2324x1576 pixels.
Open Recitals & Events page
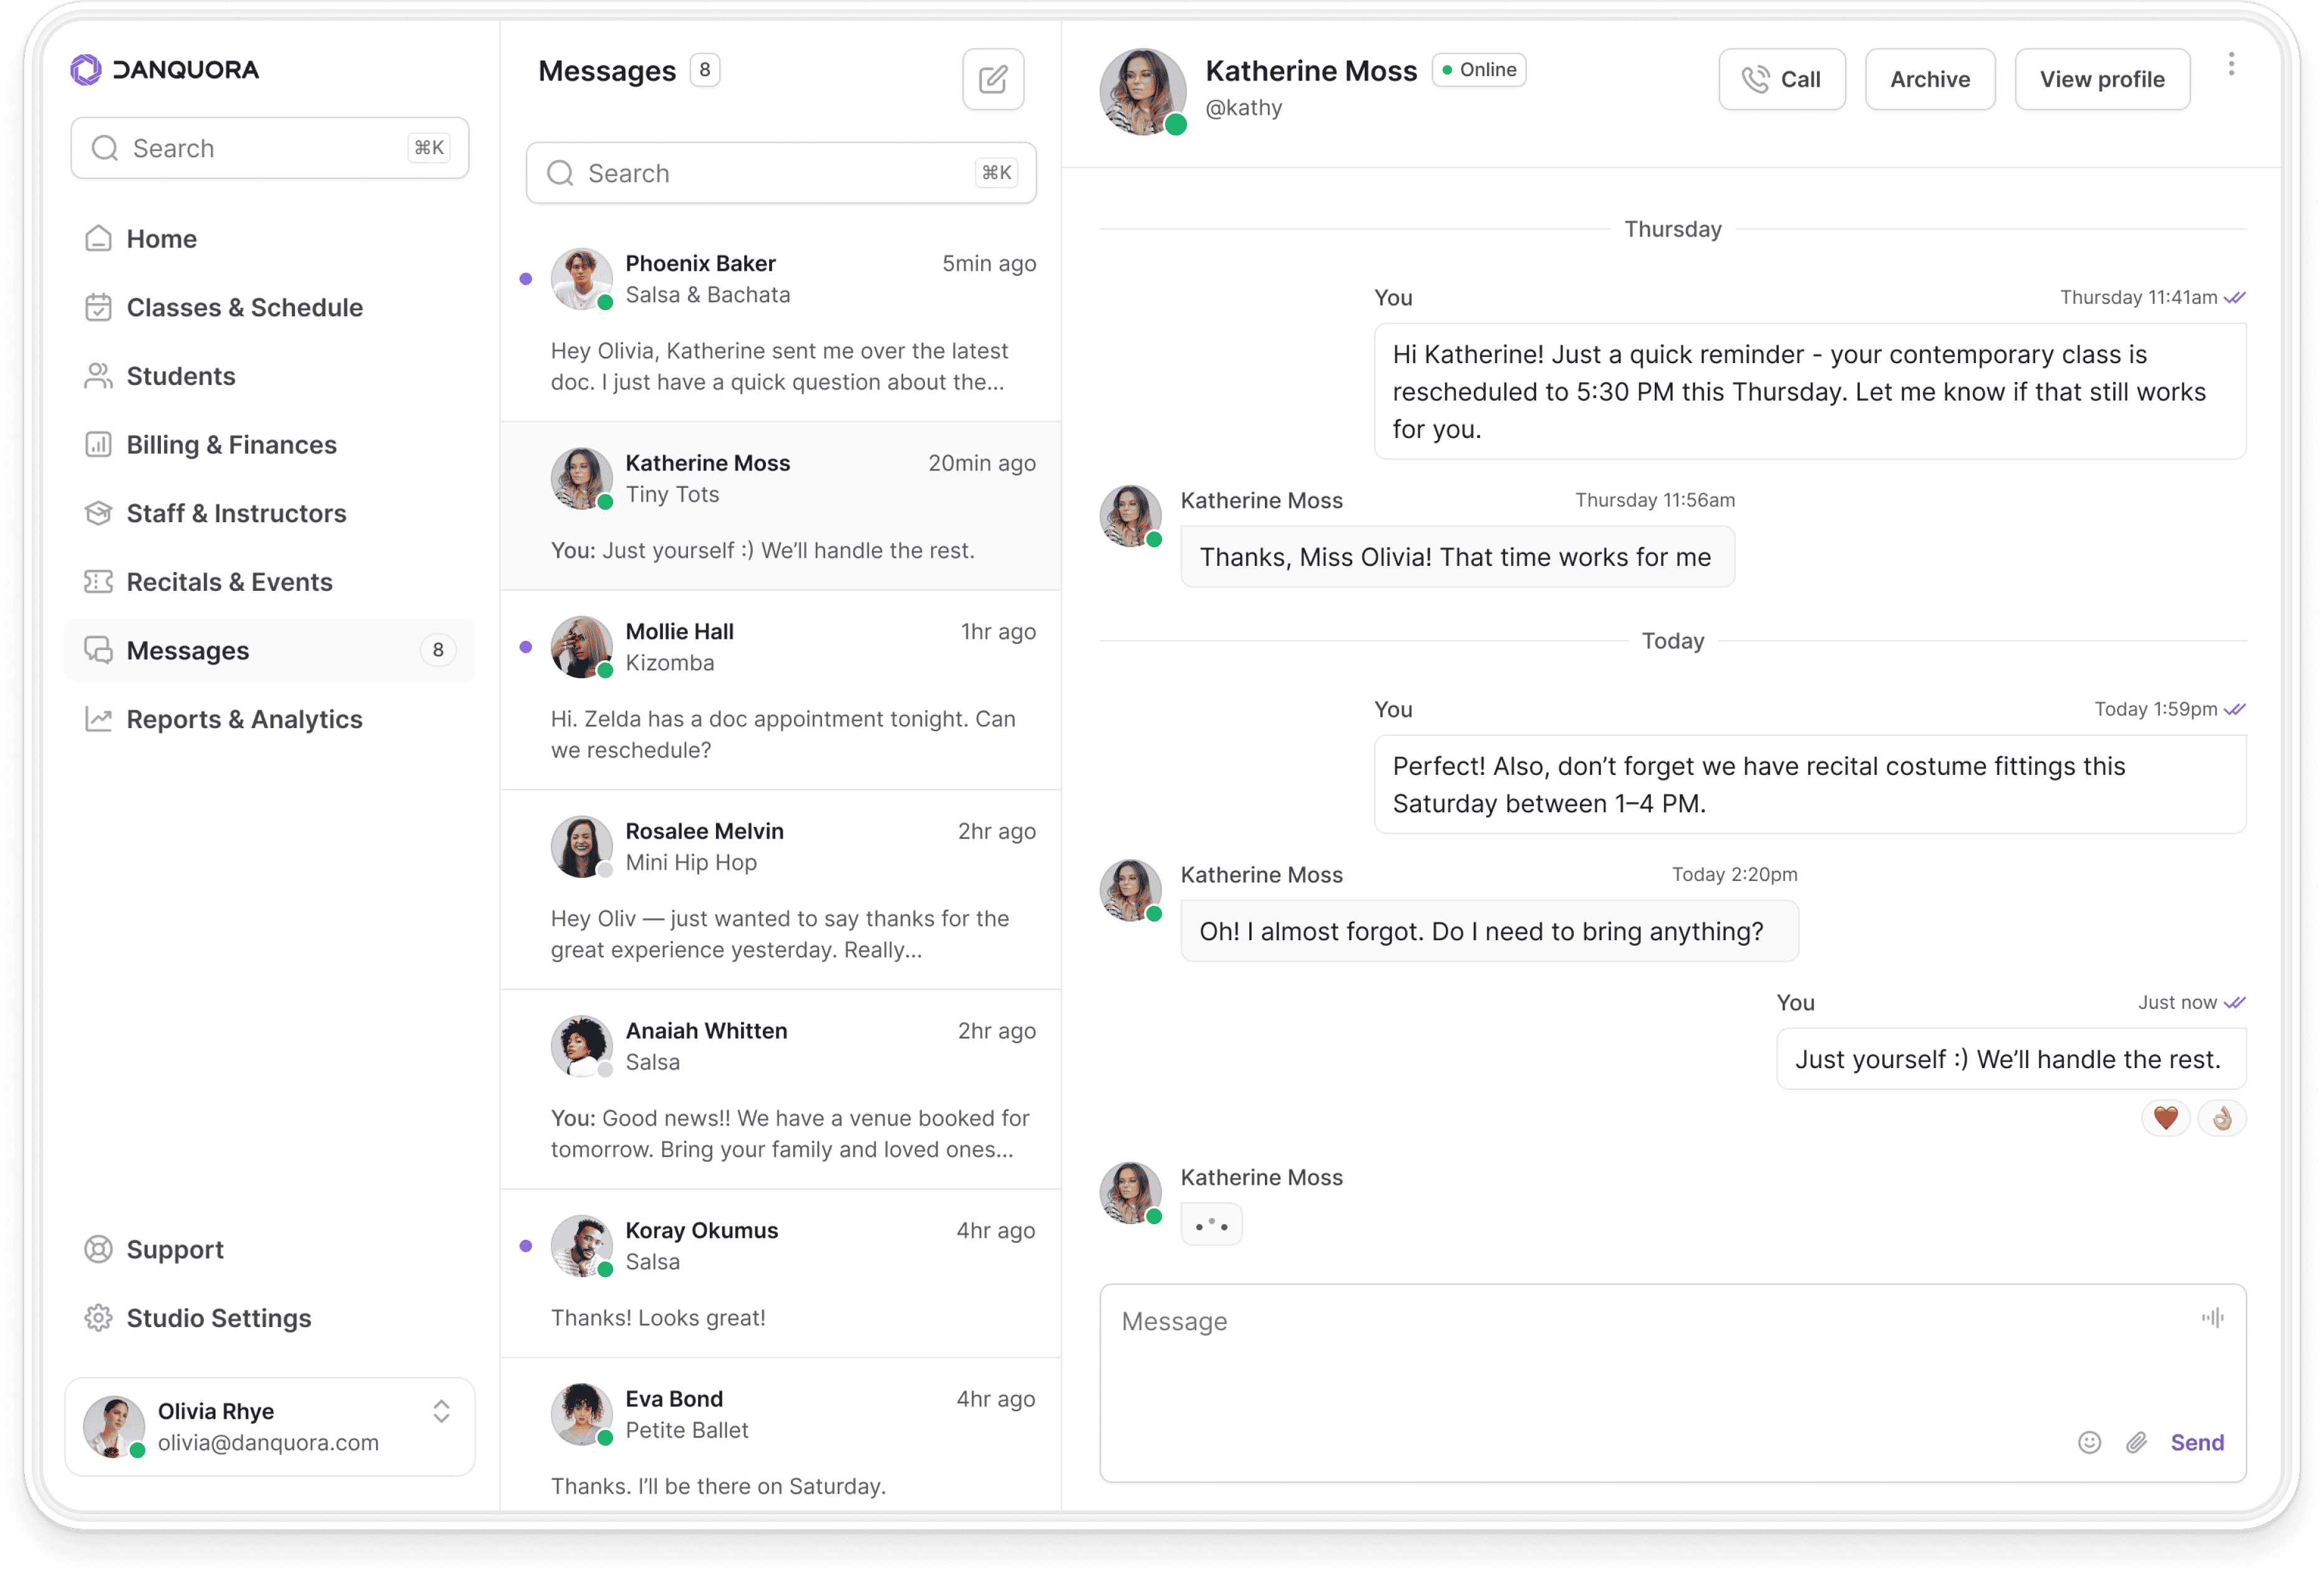229,582
